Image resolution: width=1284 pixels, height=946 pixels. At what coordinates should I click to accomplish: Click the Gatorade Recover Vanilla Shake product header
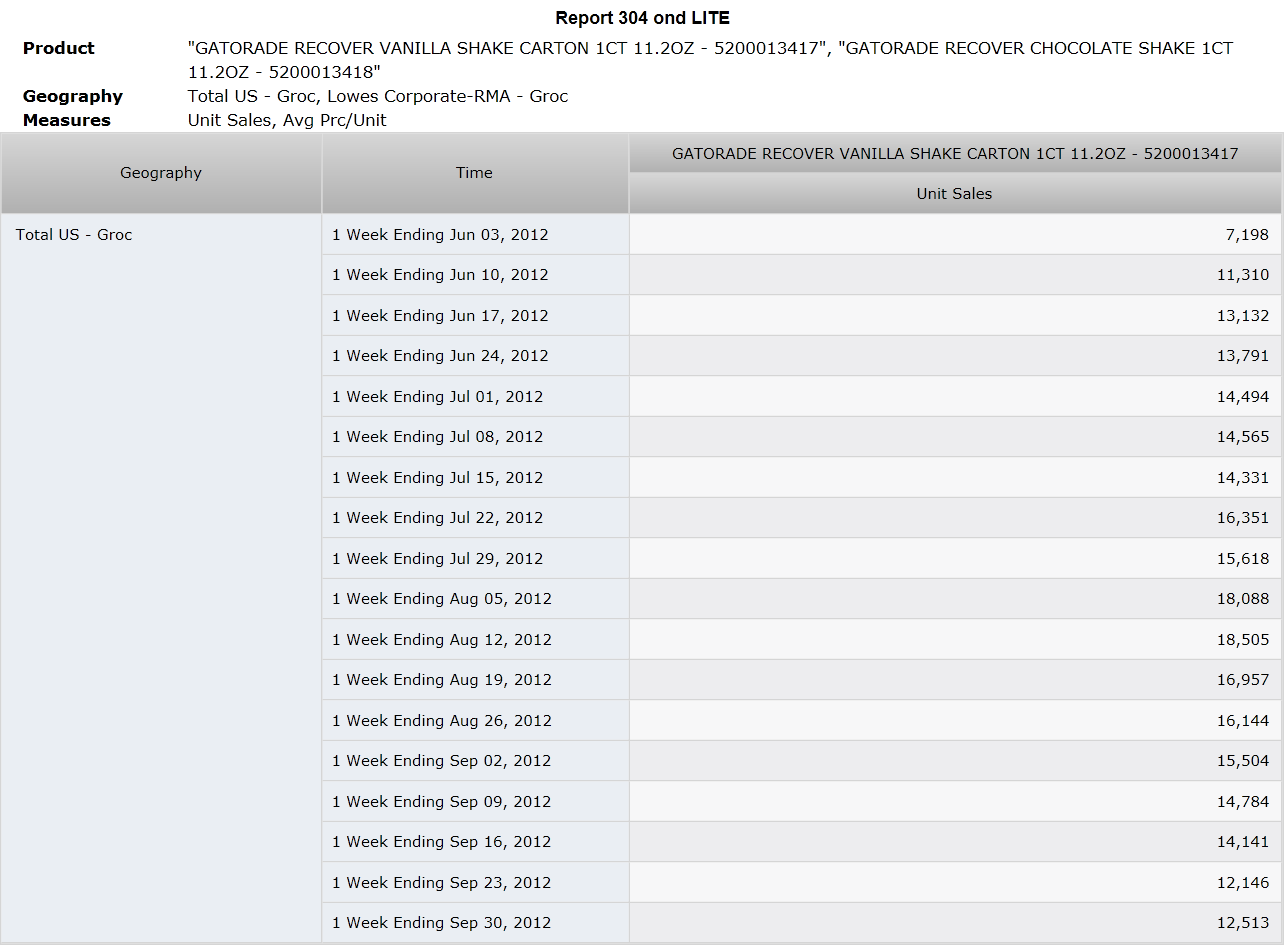955,154
